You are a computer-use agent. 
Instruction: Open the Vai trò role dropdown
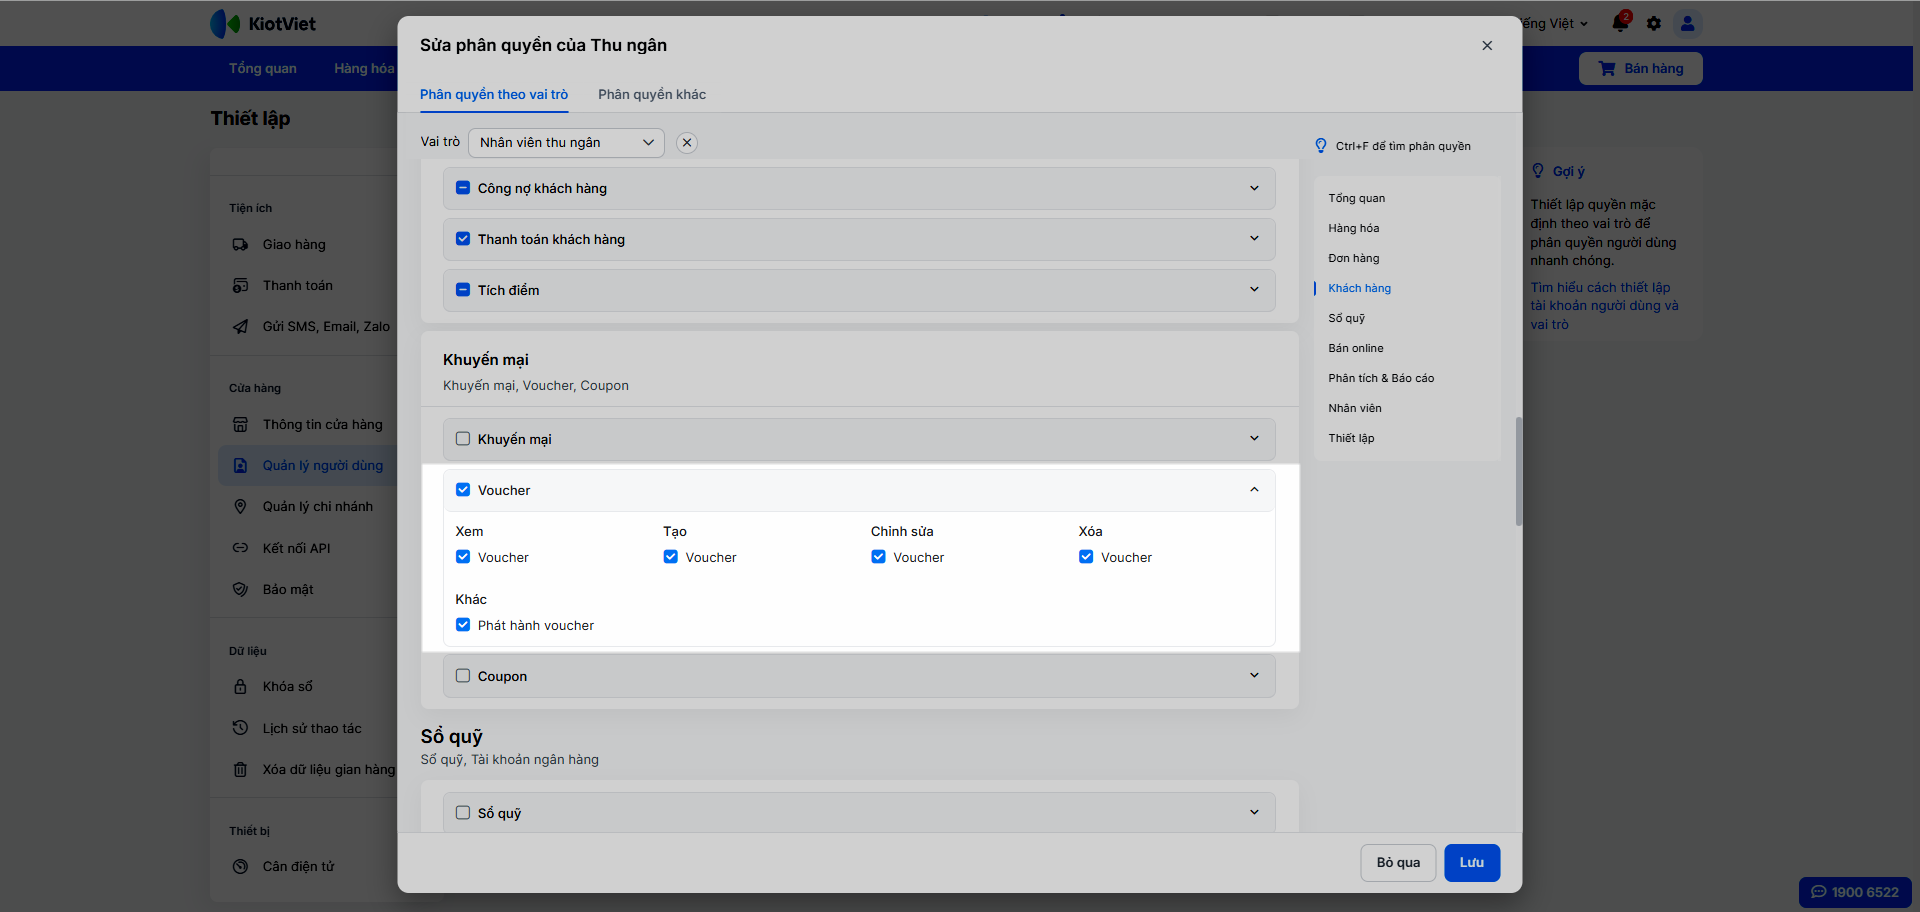[x=566, y=143]
